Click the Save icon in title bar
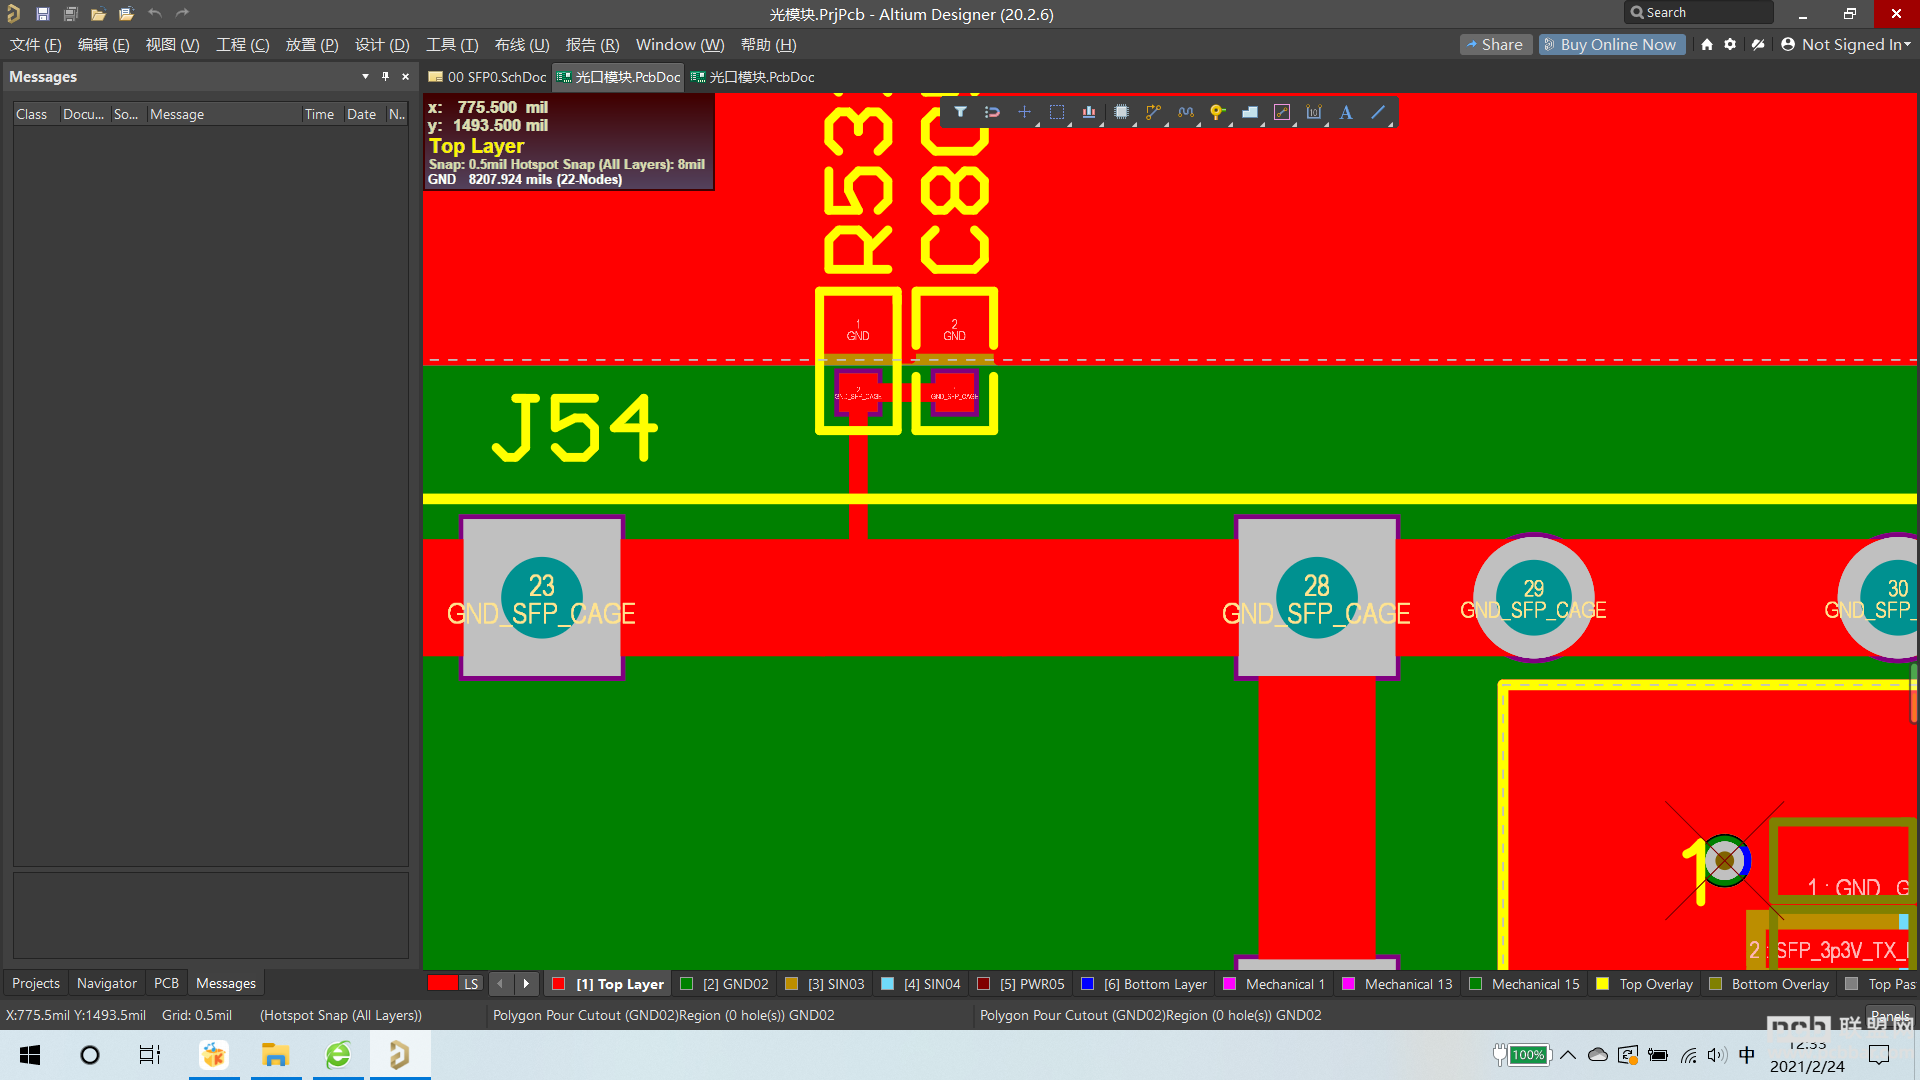The width and height of the screenshot is (1920, 1080). click(x=42, y=14)
